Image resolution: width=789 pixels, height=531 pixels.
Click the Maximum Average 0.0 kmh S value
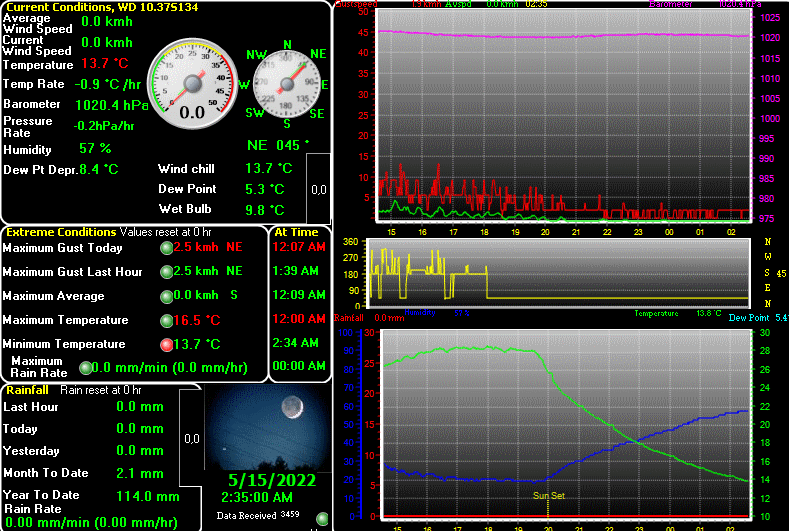pyautogui.click(x=206, y=295)
